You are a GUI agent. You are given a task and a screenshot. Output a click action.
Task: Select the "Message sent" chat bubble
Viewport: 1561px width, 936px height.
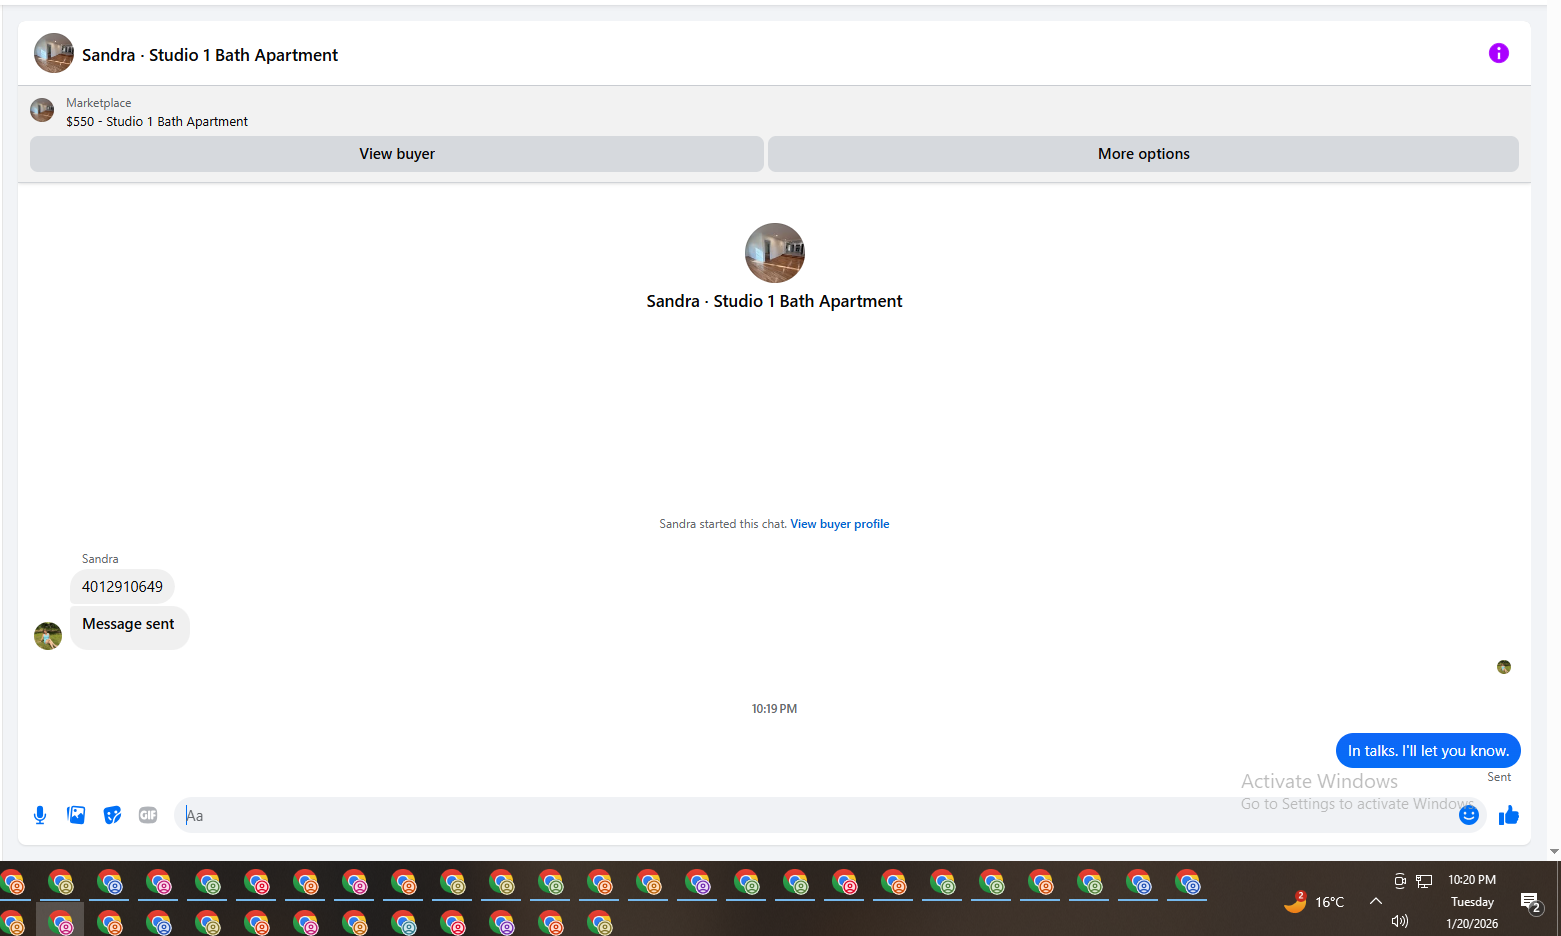click(129, 627)
